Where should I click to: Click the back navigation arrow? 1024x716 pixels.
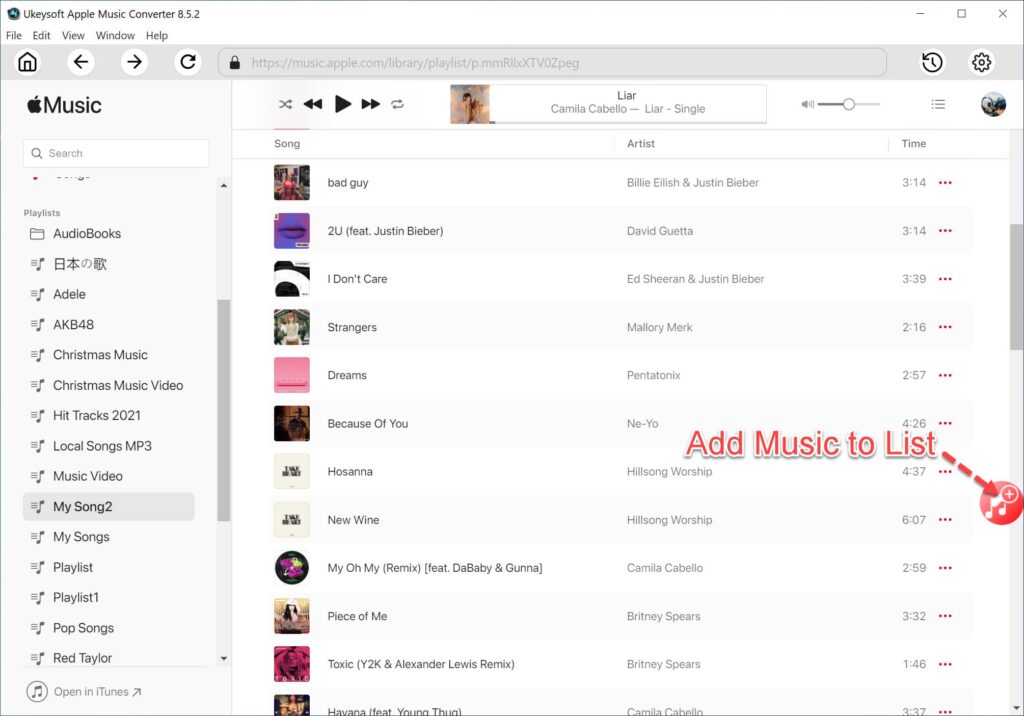point(81,62)
